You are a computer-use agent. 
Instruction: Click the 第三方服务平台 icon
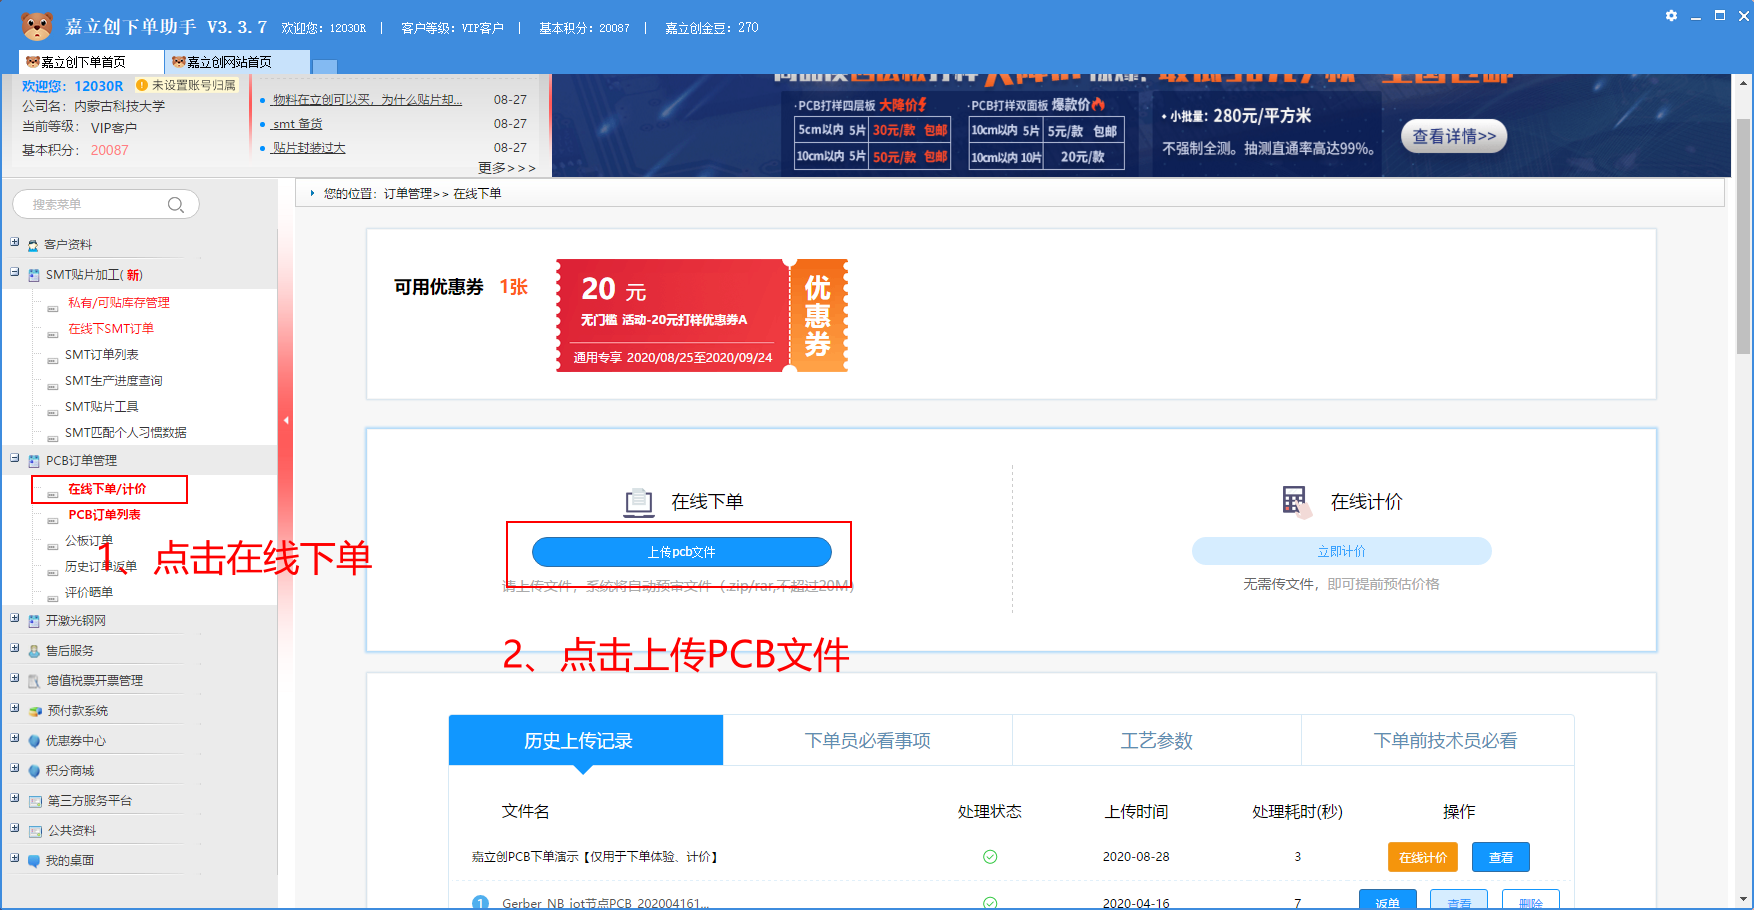(x=35, y=801)
